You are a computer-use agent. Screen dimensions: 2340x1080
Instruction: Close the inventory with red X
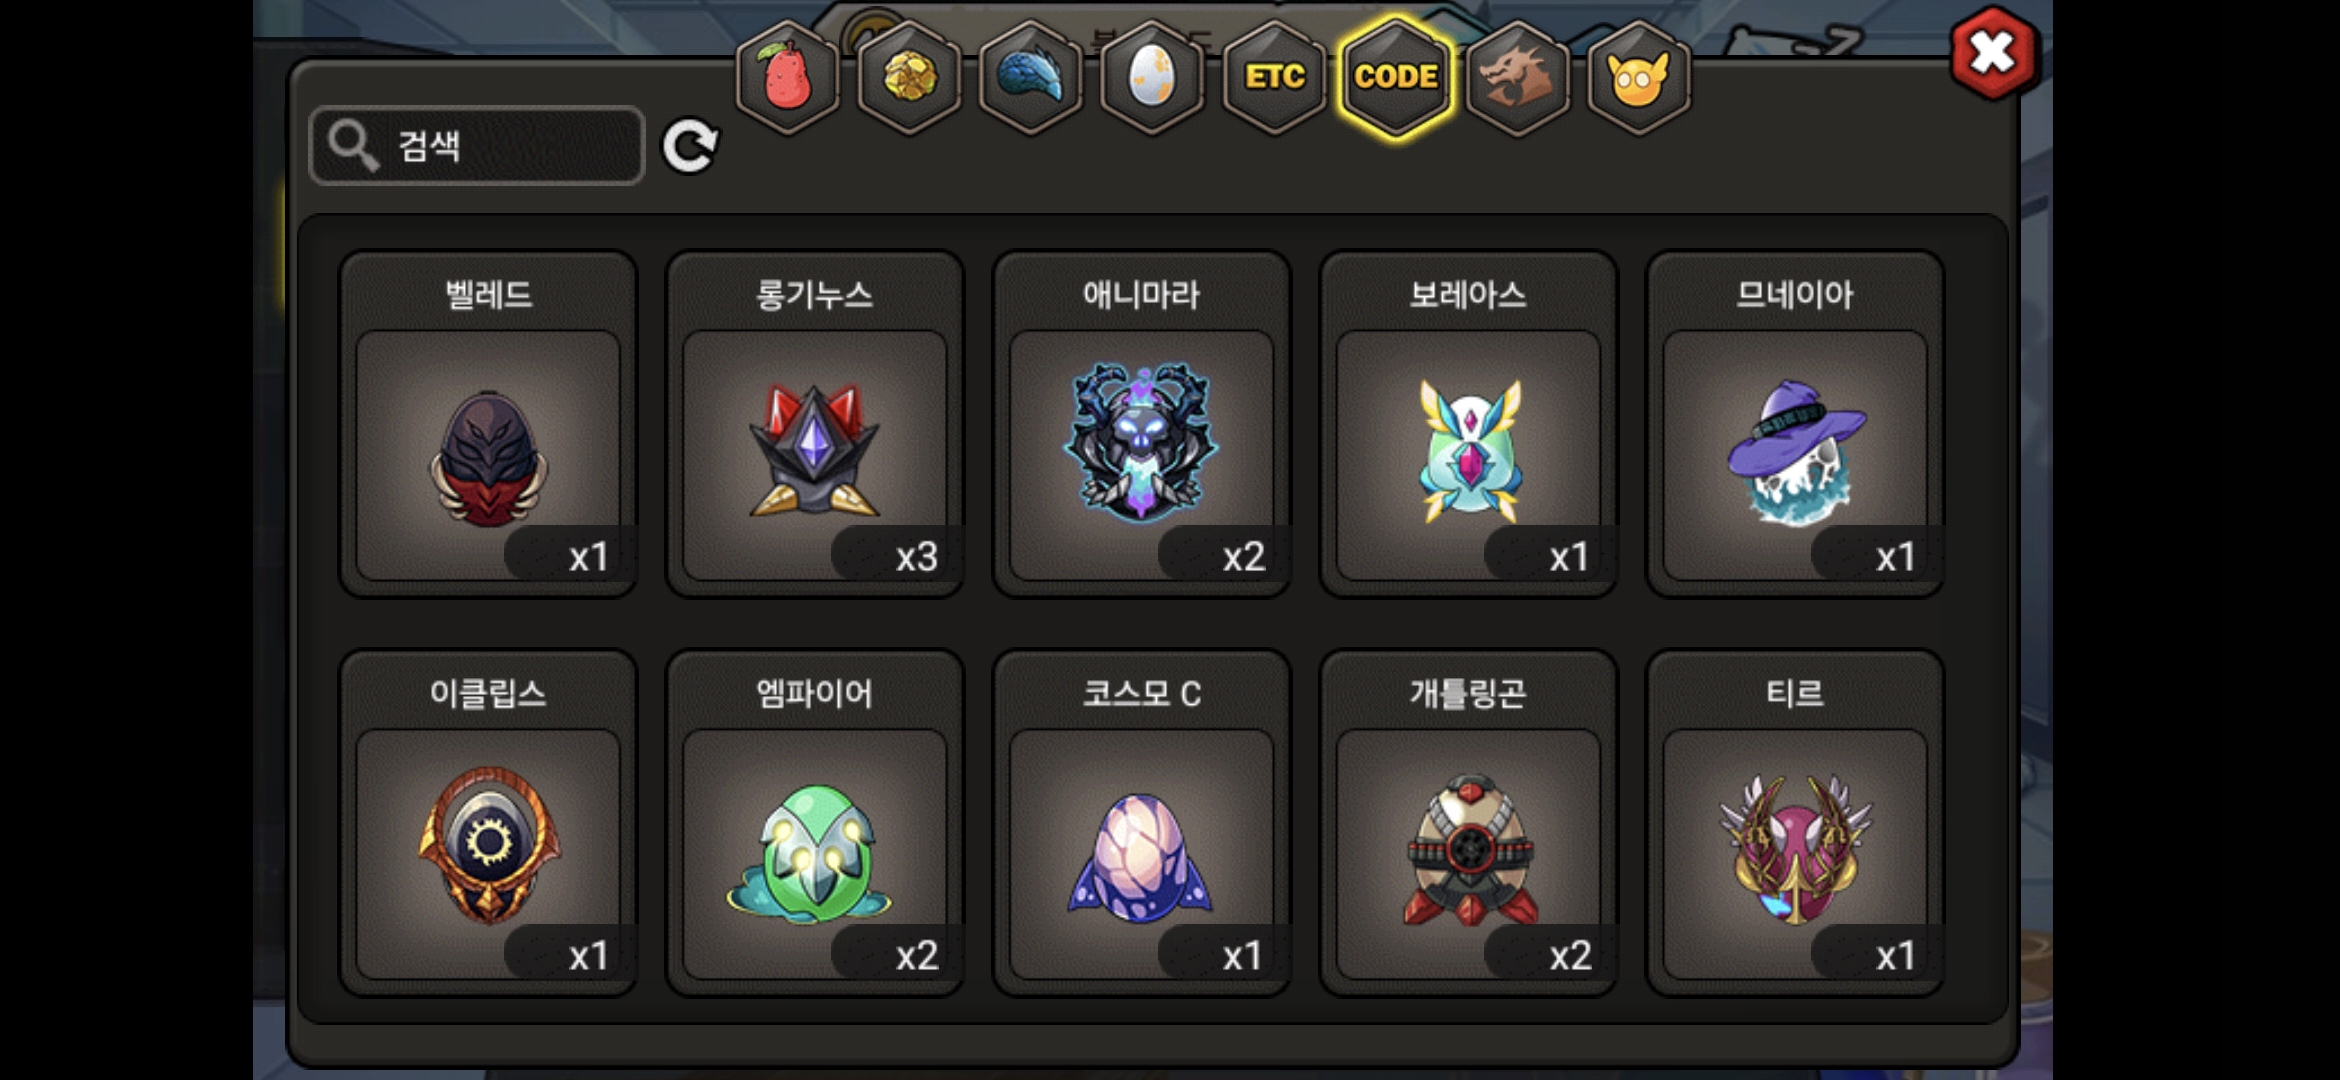[1992, 53]
